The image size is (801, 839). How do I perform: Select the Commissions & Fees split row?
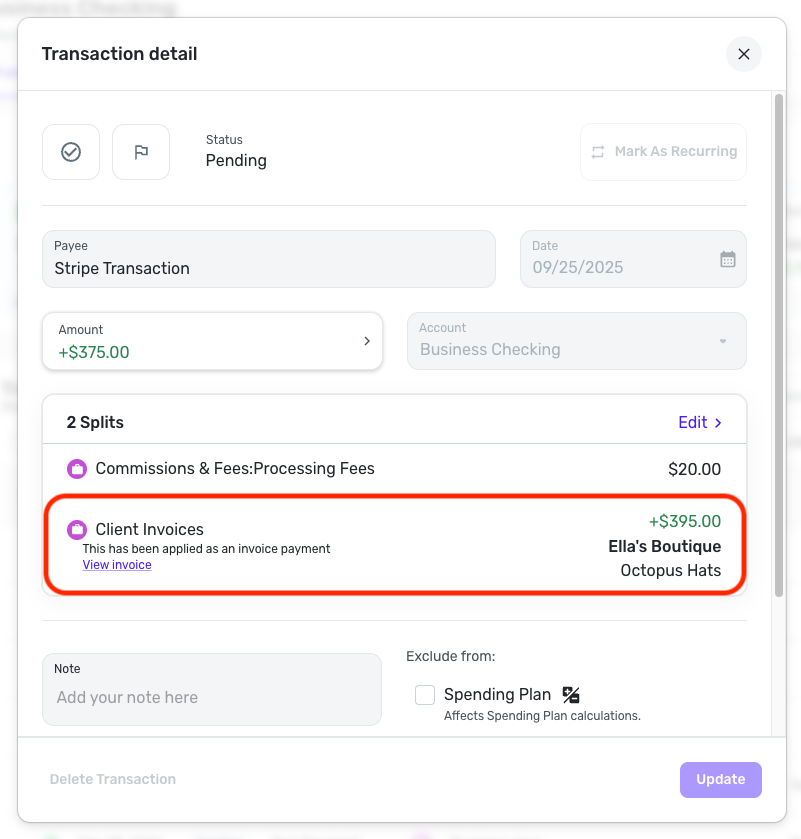pos(393,469)
